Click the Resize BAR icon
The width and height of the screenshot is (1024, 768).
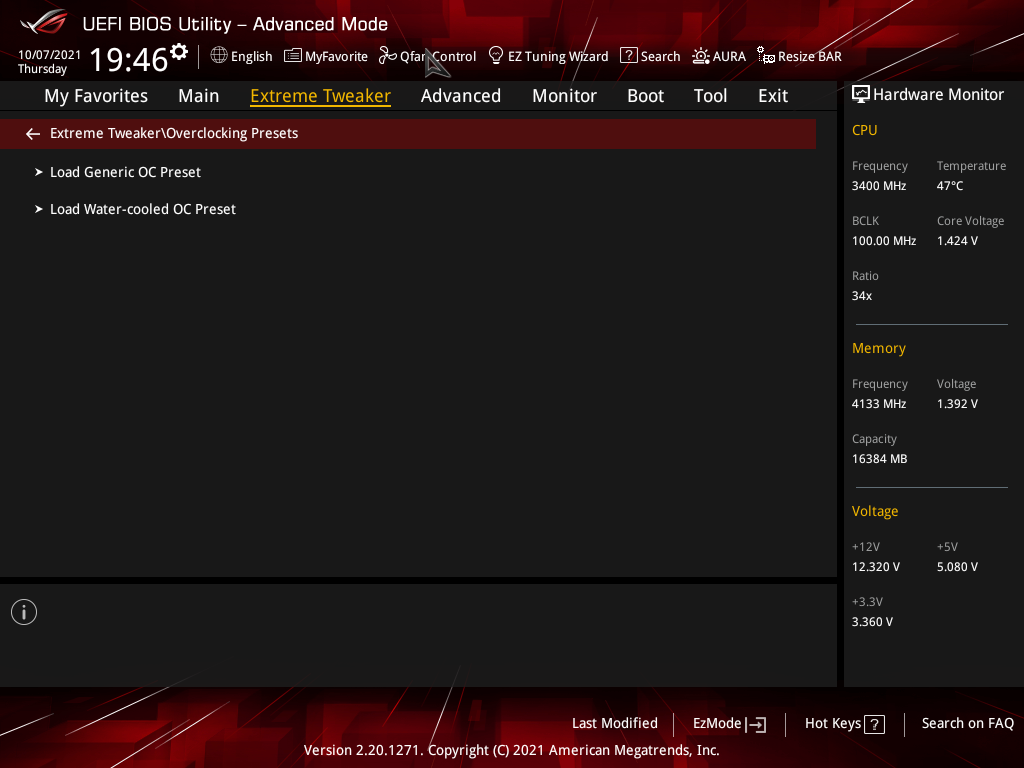[765, 56]
